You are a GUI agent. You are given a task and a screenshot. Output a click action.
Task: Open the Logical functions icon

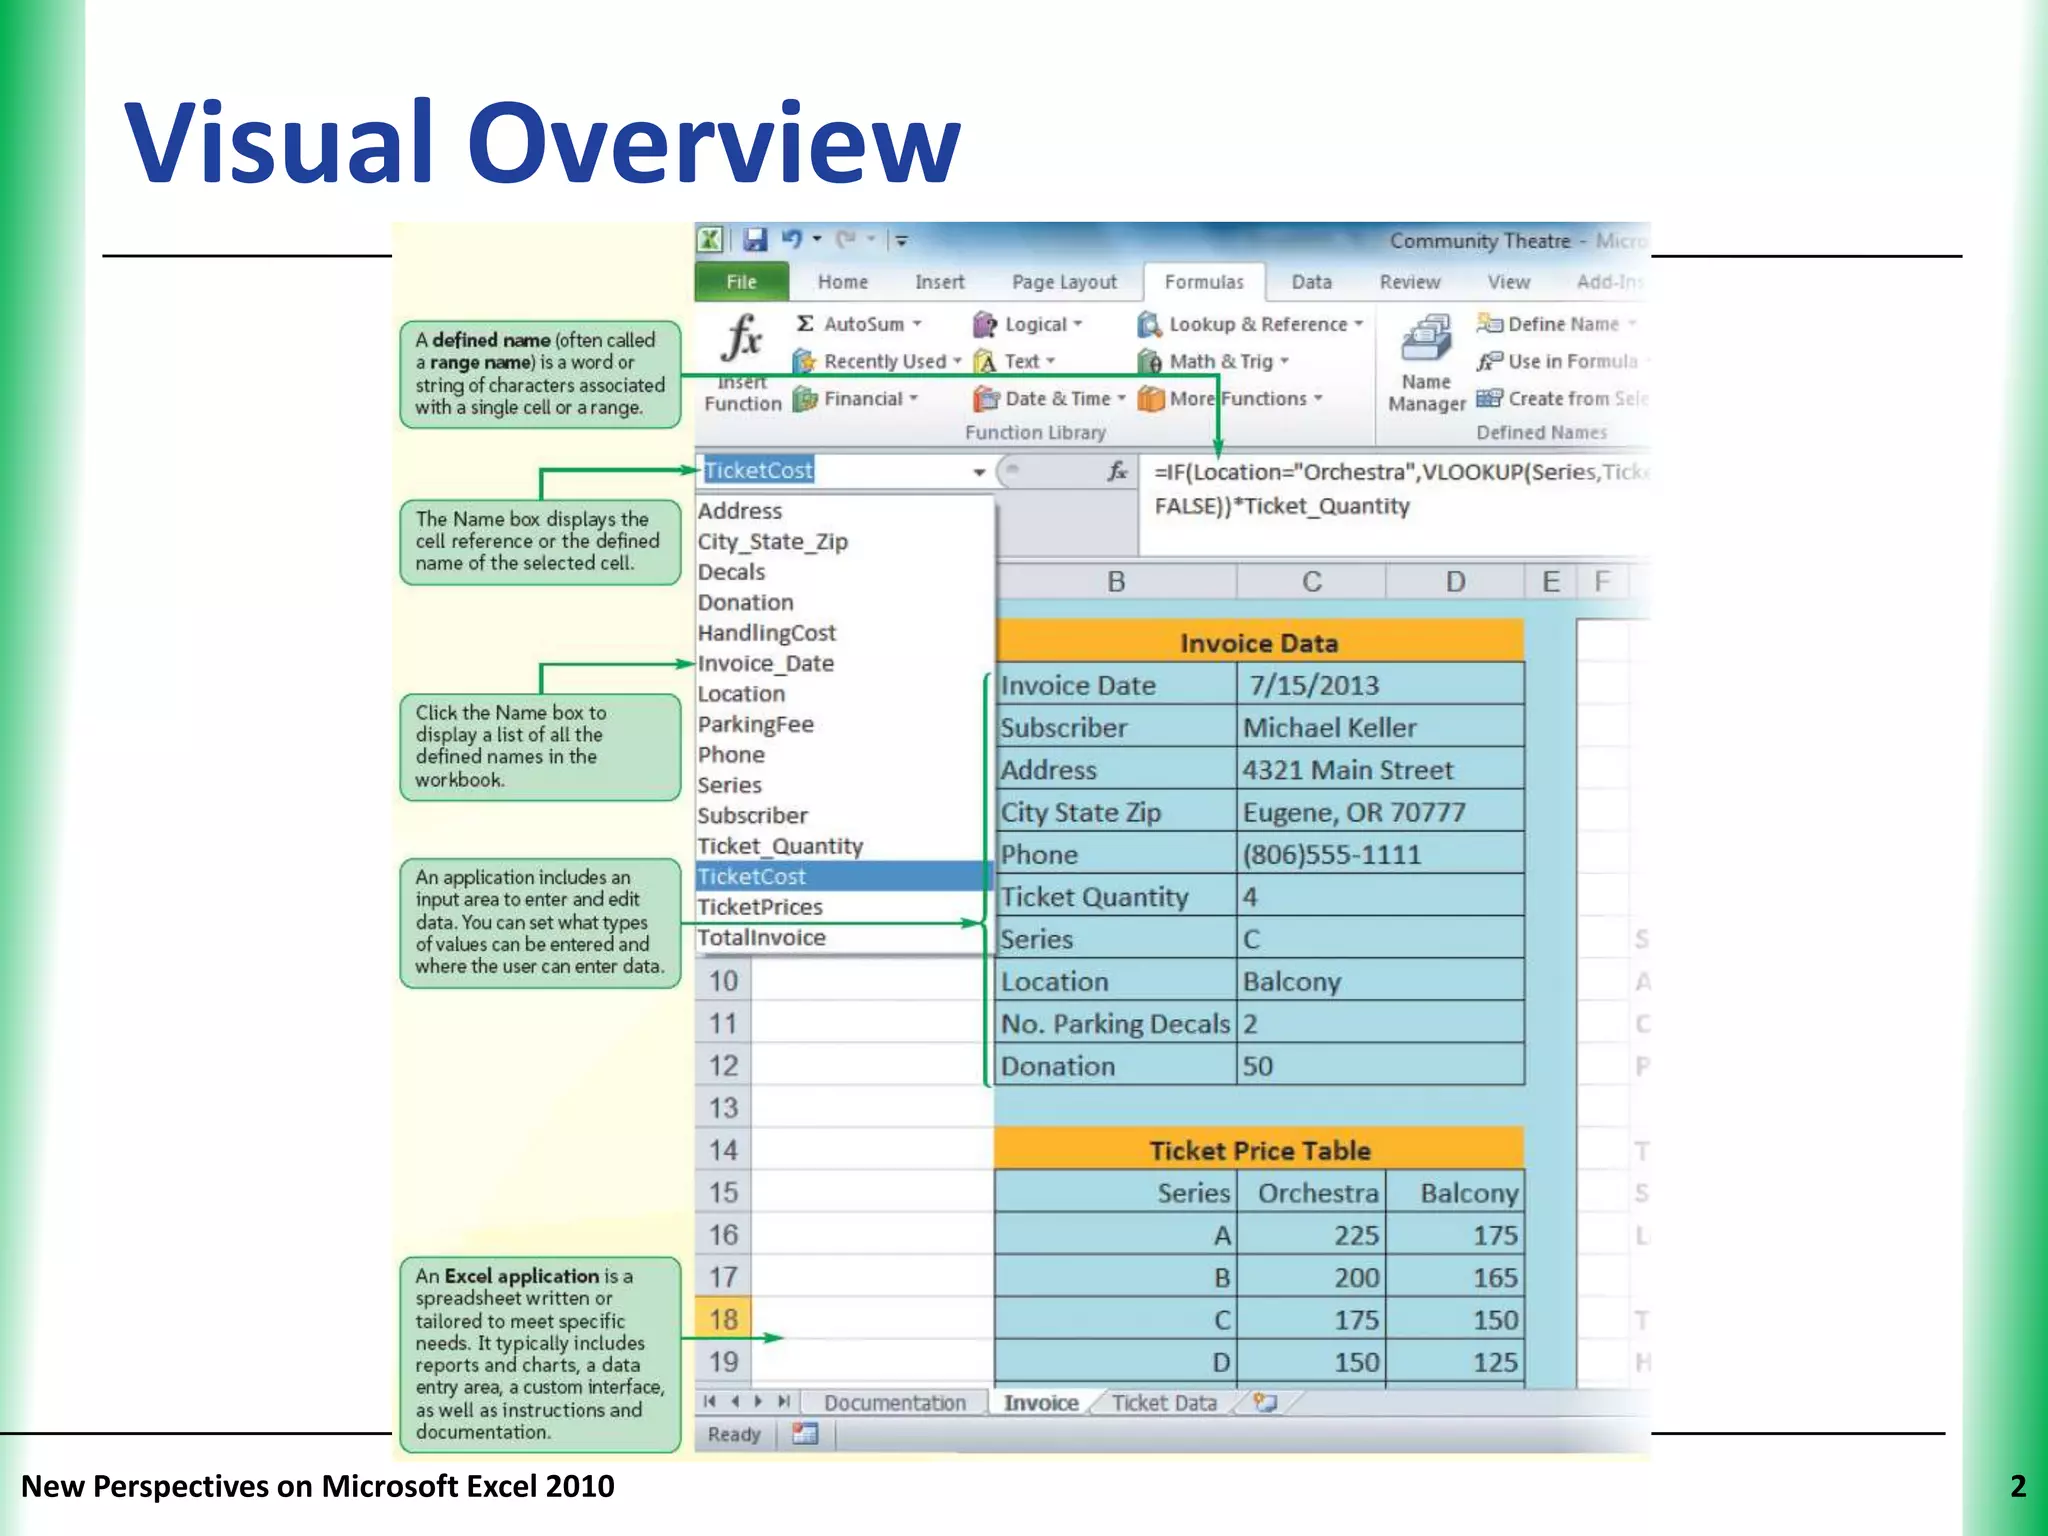[x=985, y=324]
